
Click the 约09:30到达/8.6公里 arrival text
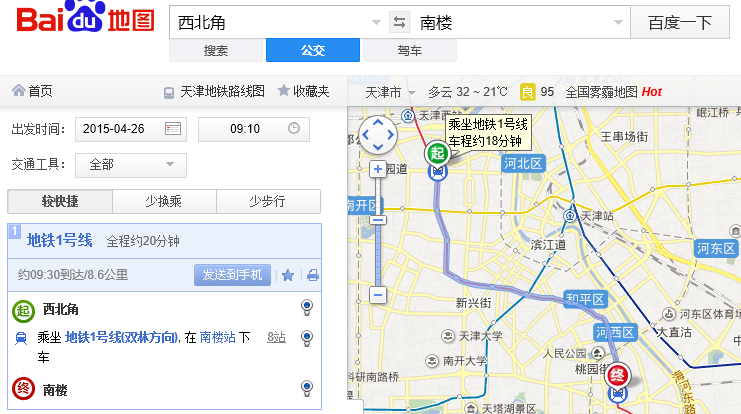(73, 275)
